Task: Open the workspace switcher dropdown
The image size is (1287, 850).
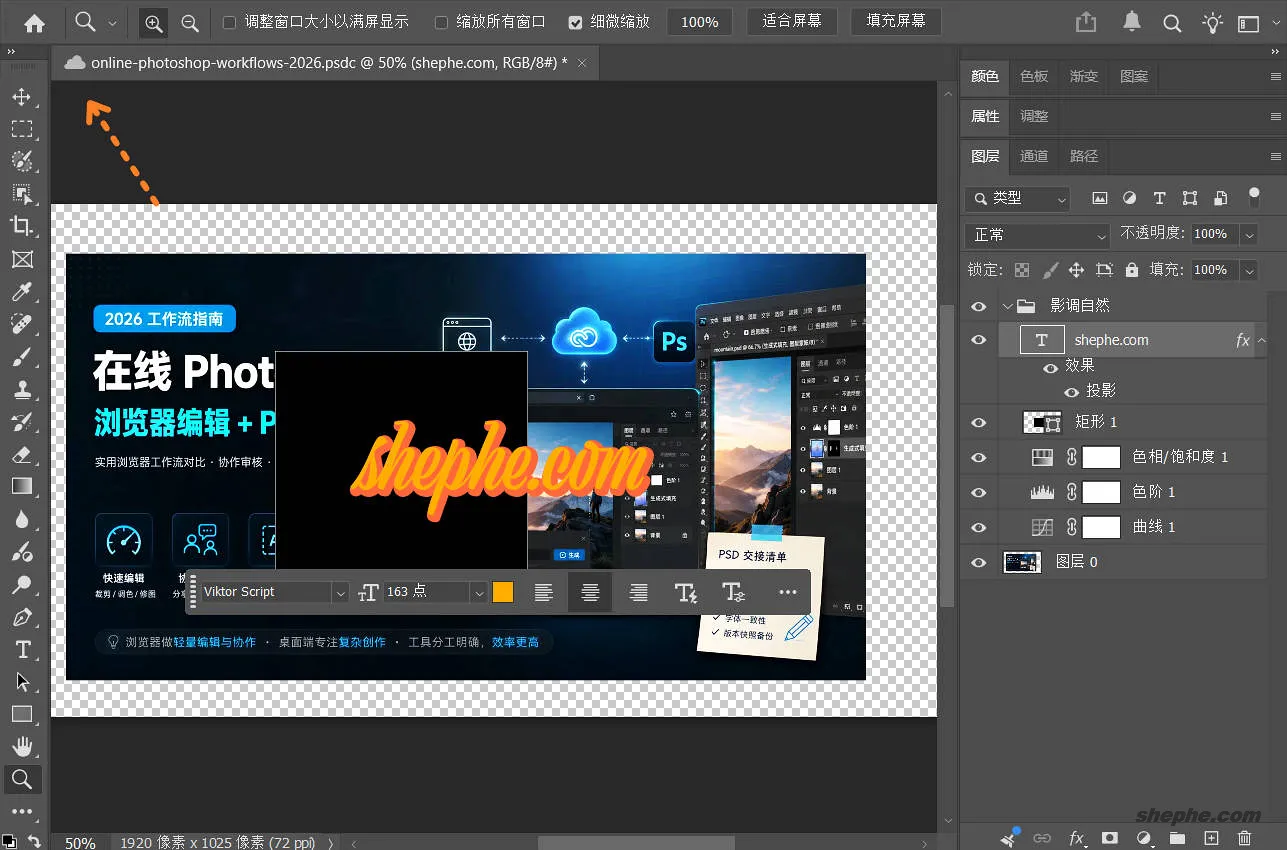Action: 1248,22
